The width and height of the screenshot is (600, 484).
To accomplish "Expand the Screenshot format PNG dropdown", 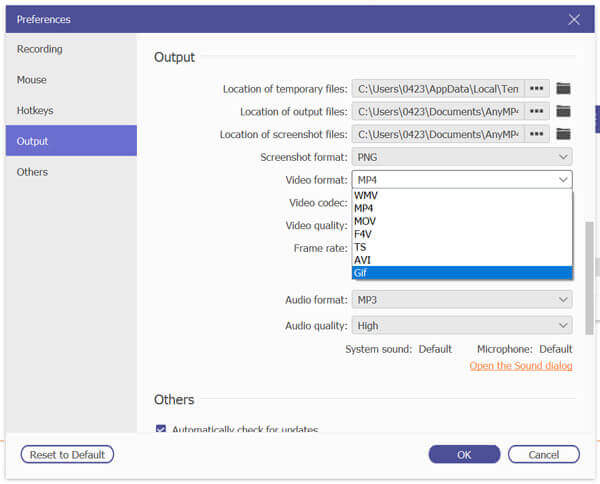I will (462, 157).
